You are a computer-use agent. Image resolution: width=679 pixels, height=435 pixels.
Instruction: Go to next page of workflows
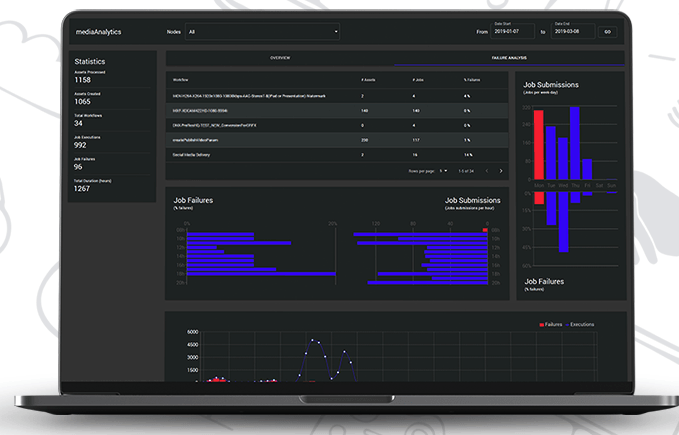501,171
